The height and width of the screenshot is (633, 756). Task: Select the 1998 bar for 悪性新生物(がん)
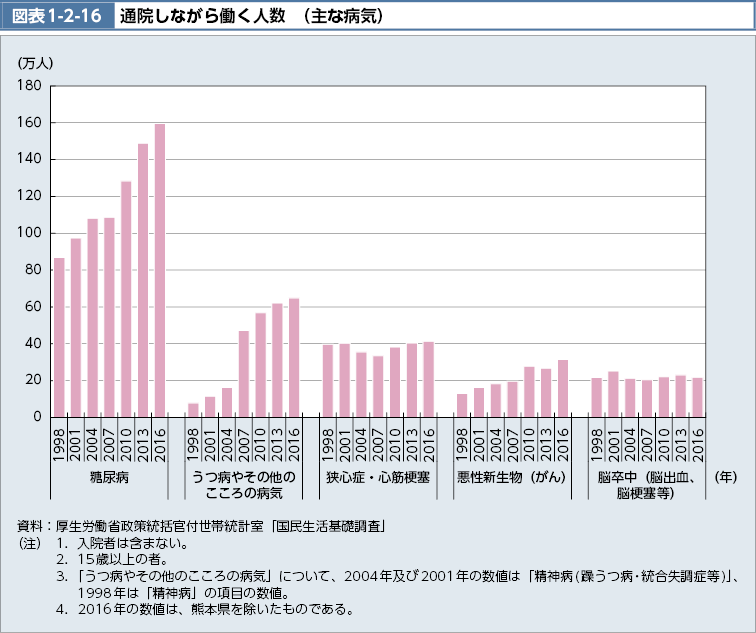click(x=462, y=405)
